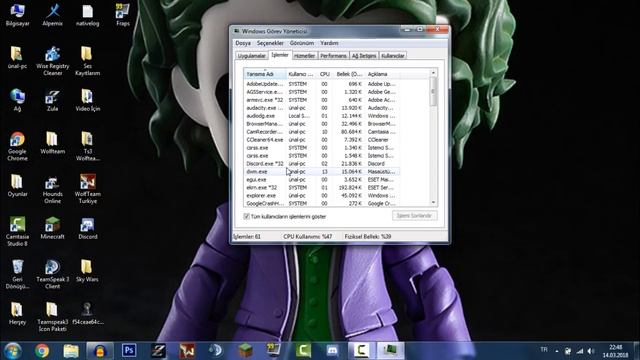Select the nativelog file on desktop
640x360 pixels.
87,15
